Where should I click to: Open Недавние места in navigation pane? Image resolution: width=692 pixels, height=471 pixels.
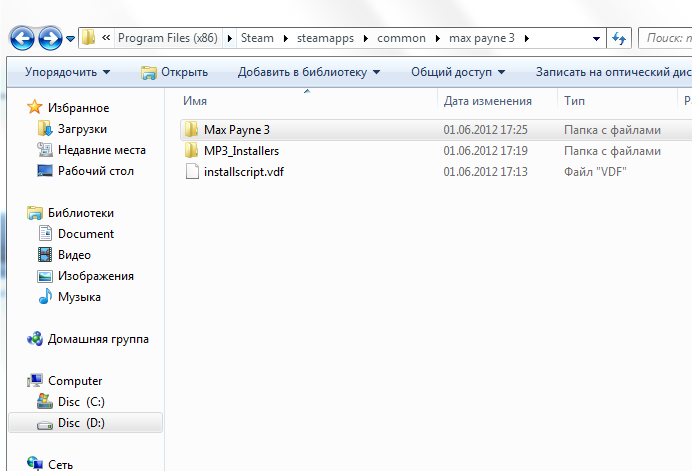(x=102, y=150)
